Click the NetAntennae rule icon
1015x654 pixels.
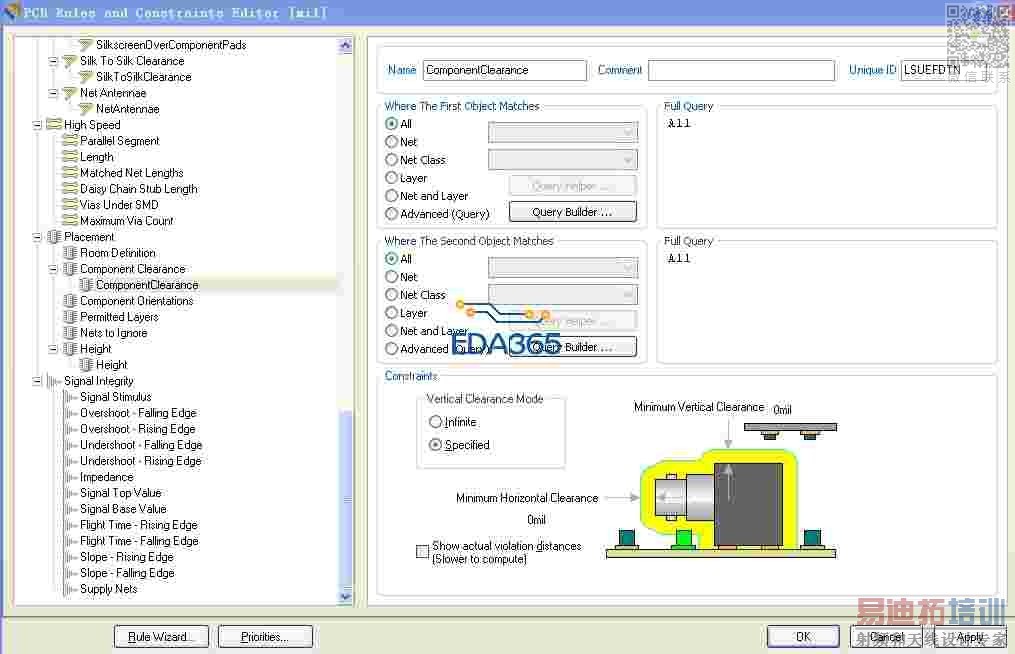85,109
